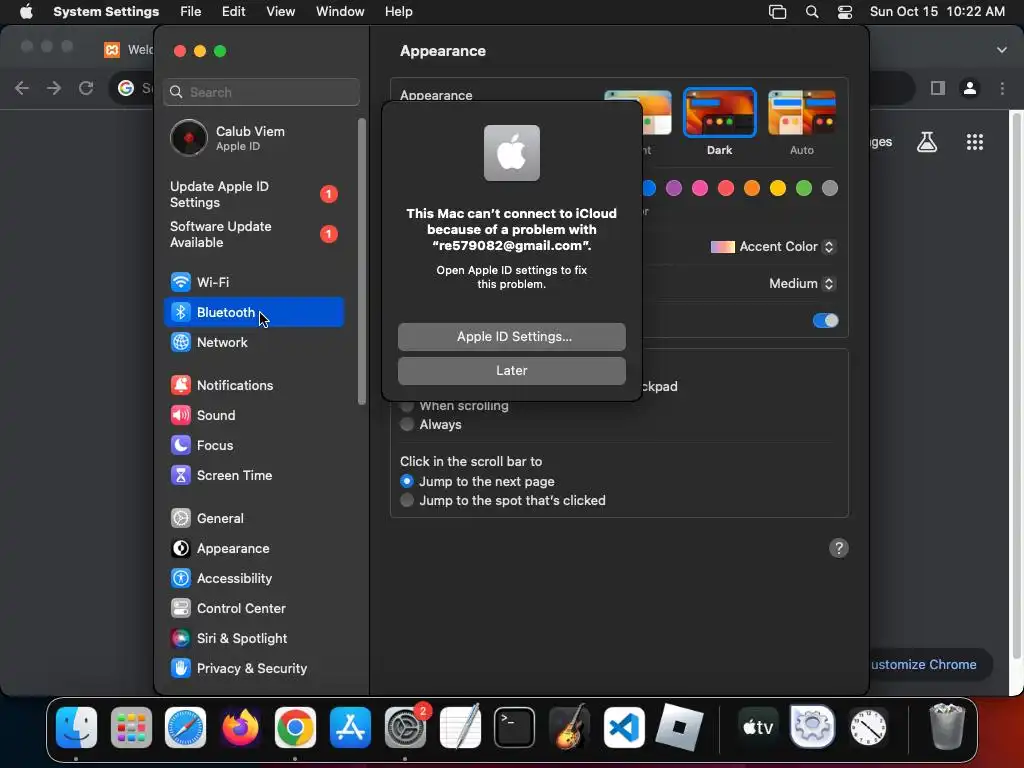
Task: Open Calub Viem Apple ID profile
Action: click(x=253, y=138)
